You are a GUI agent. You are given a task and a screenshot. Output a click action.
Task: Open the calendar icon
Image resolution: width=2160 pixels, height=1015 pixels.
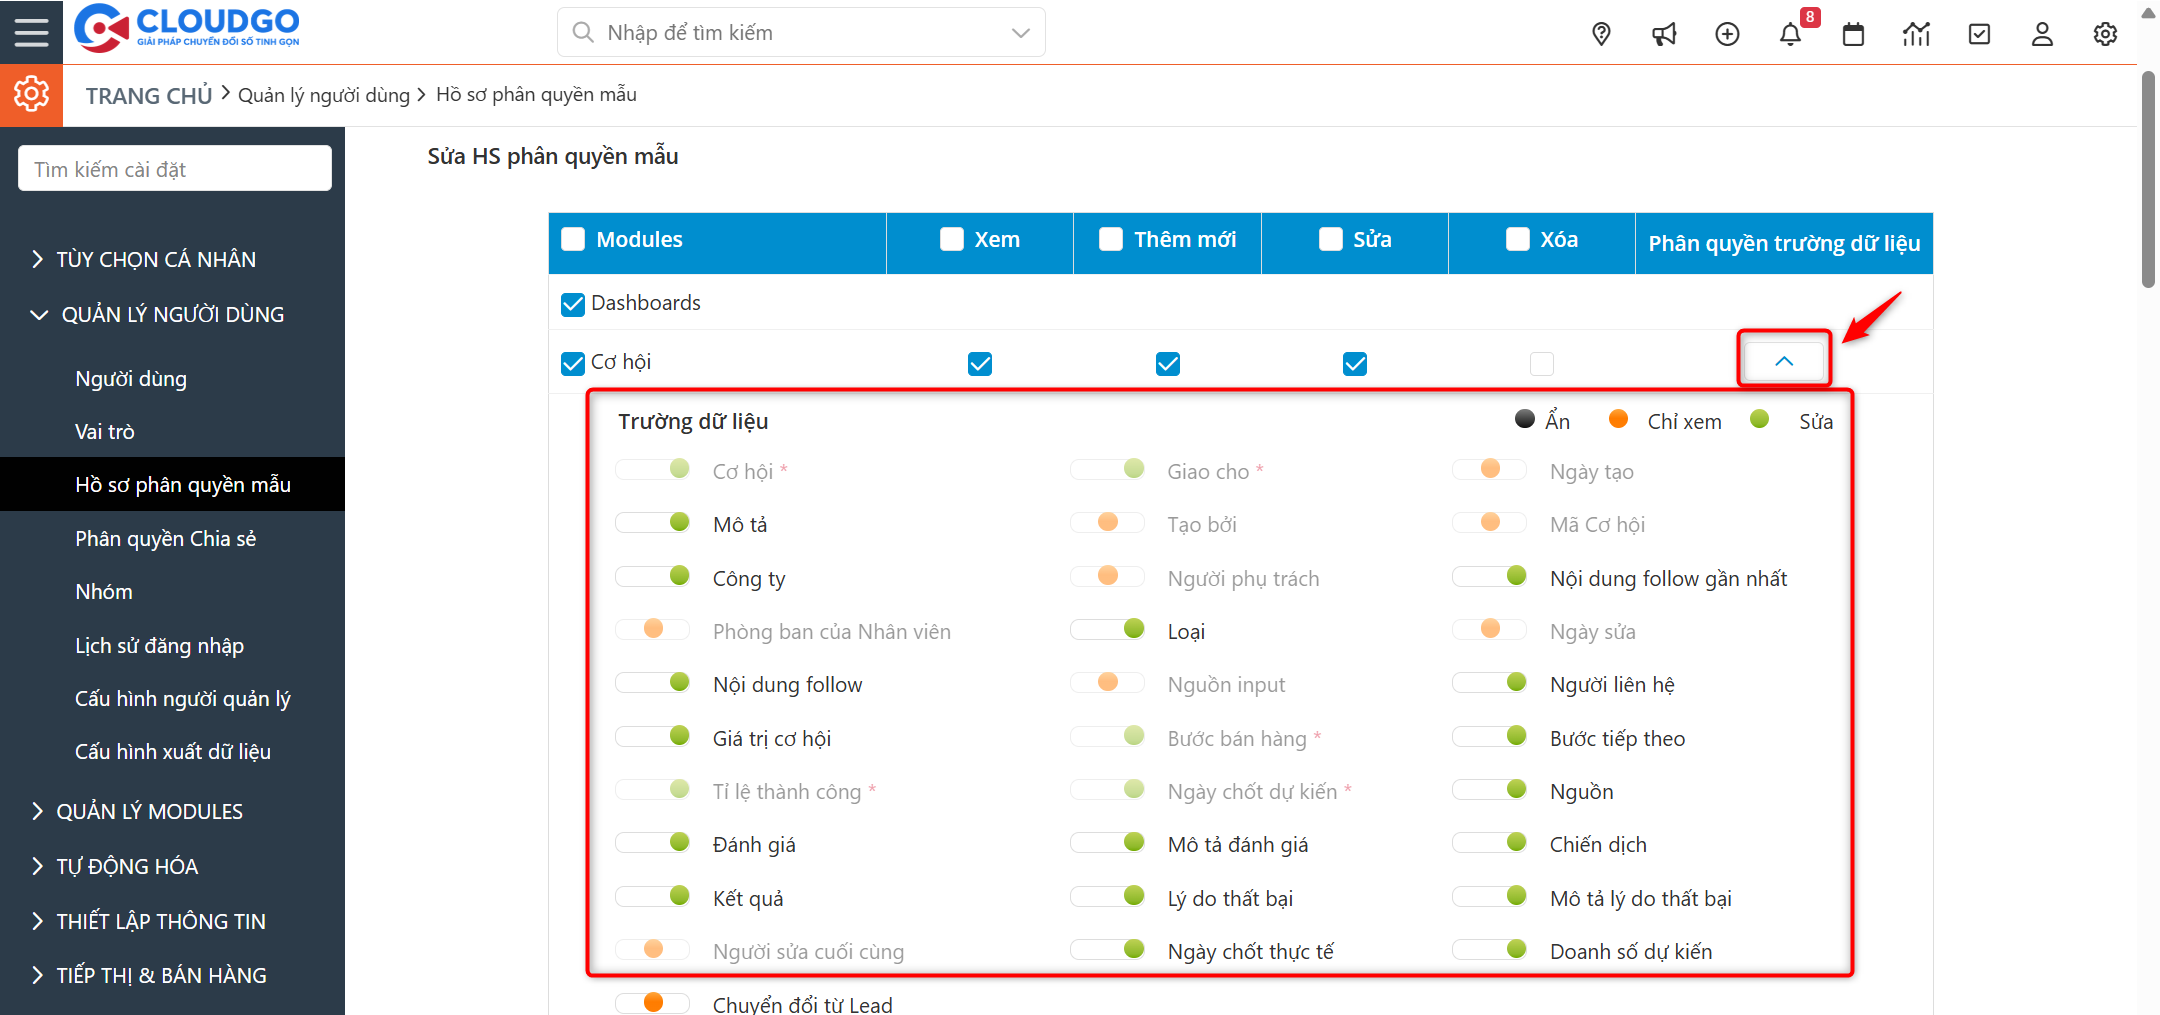[1853, 34]
